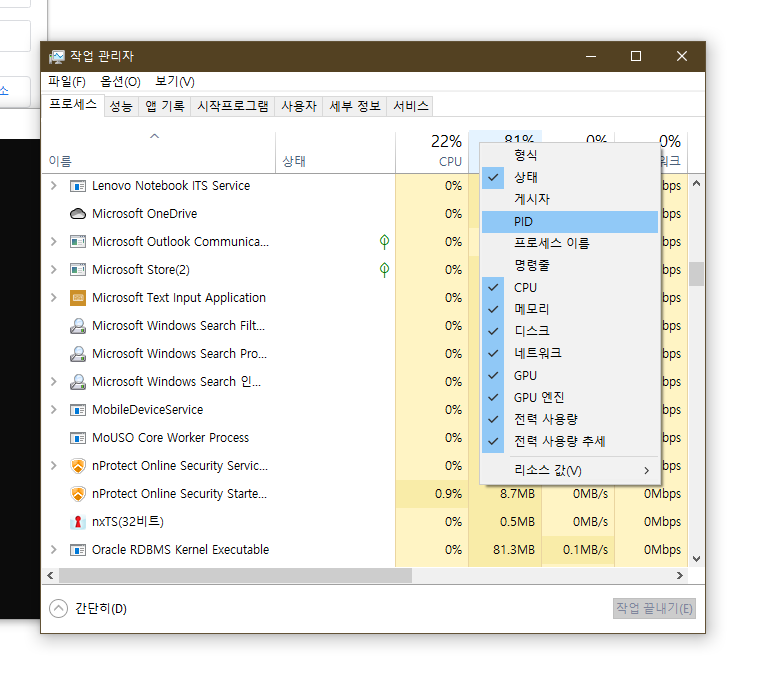761x677 pixels.
Task: Uncheck the 전력 사용량 추세 column option
Action: pyautogui.click(x=570, y=441)
